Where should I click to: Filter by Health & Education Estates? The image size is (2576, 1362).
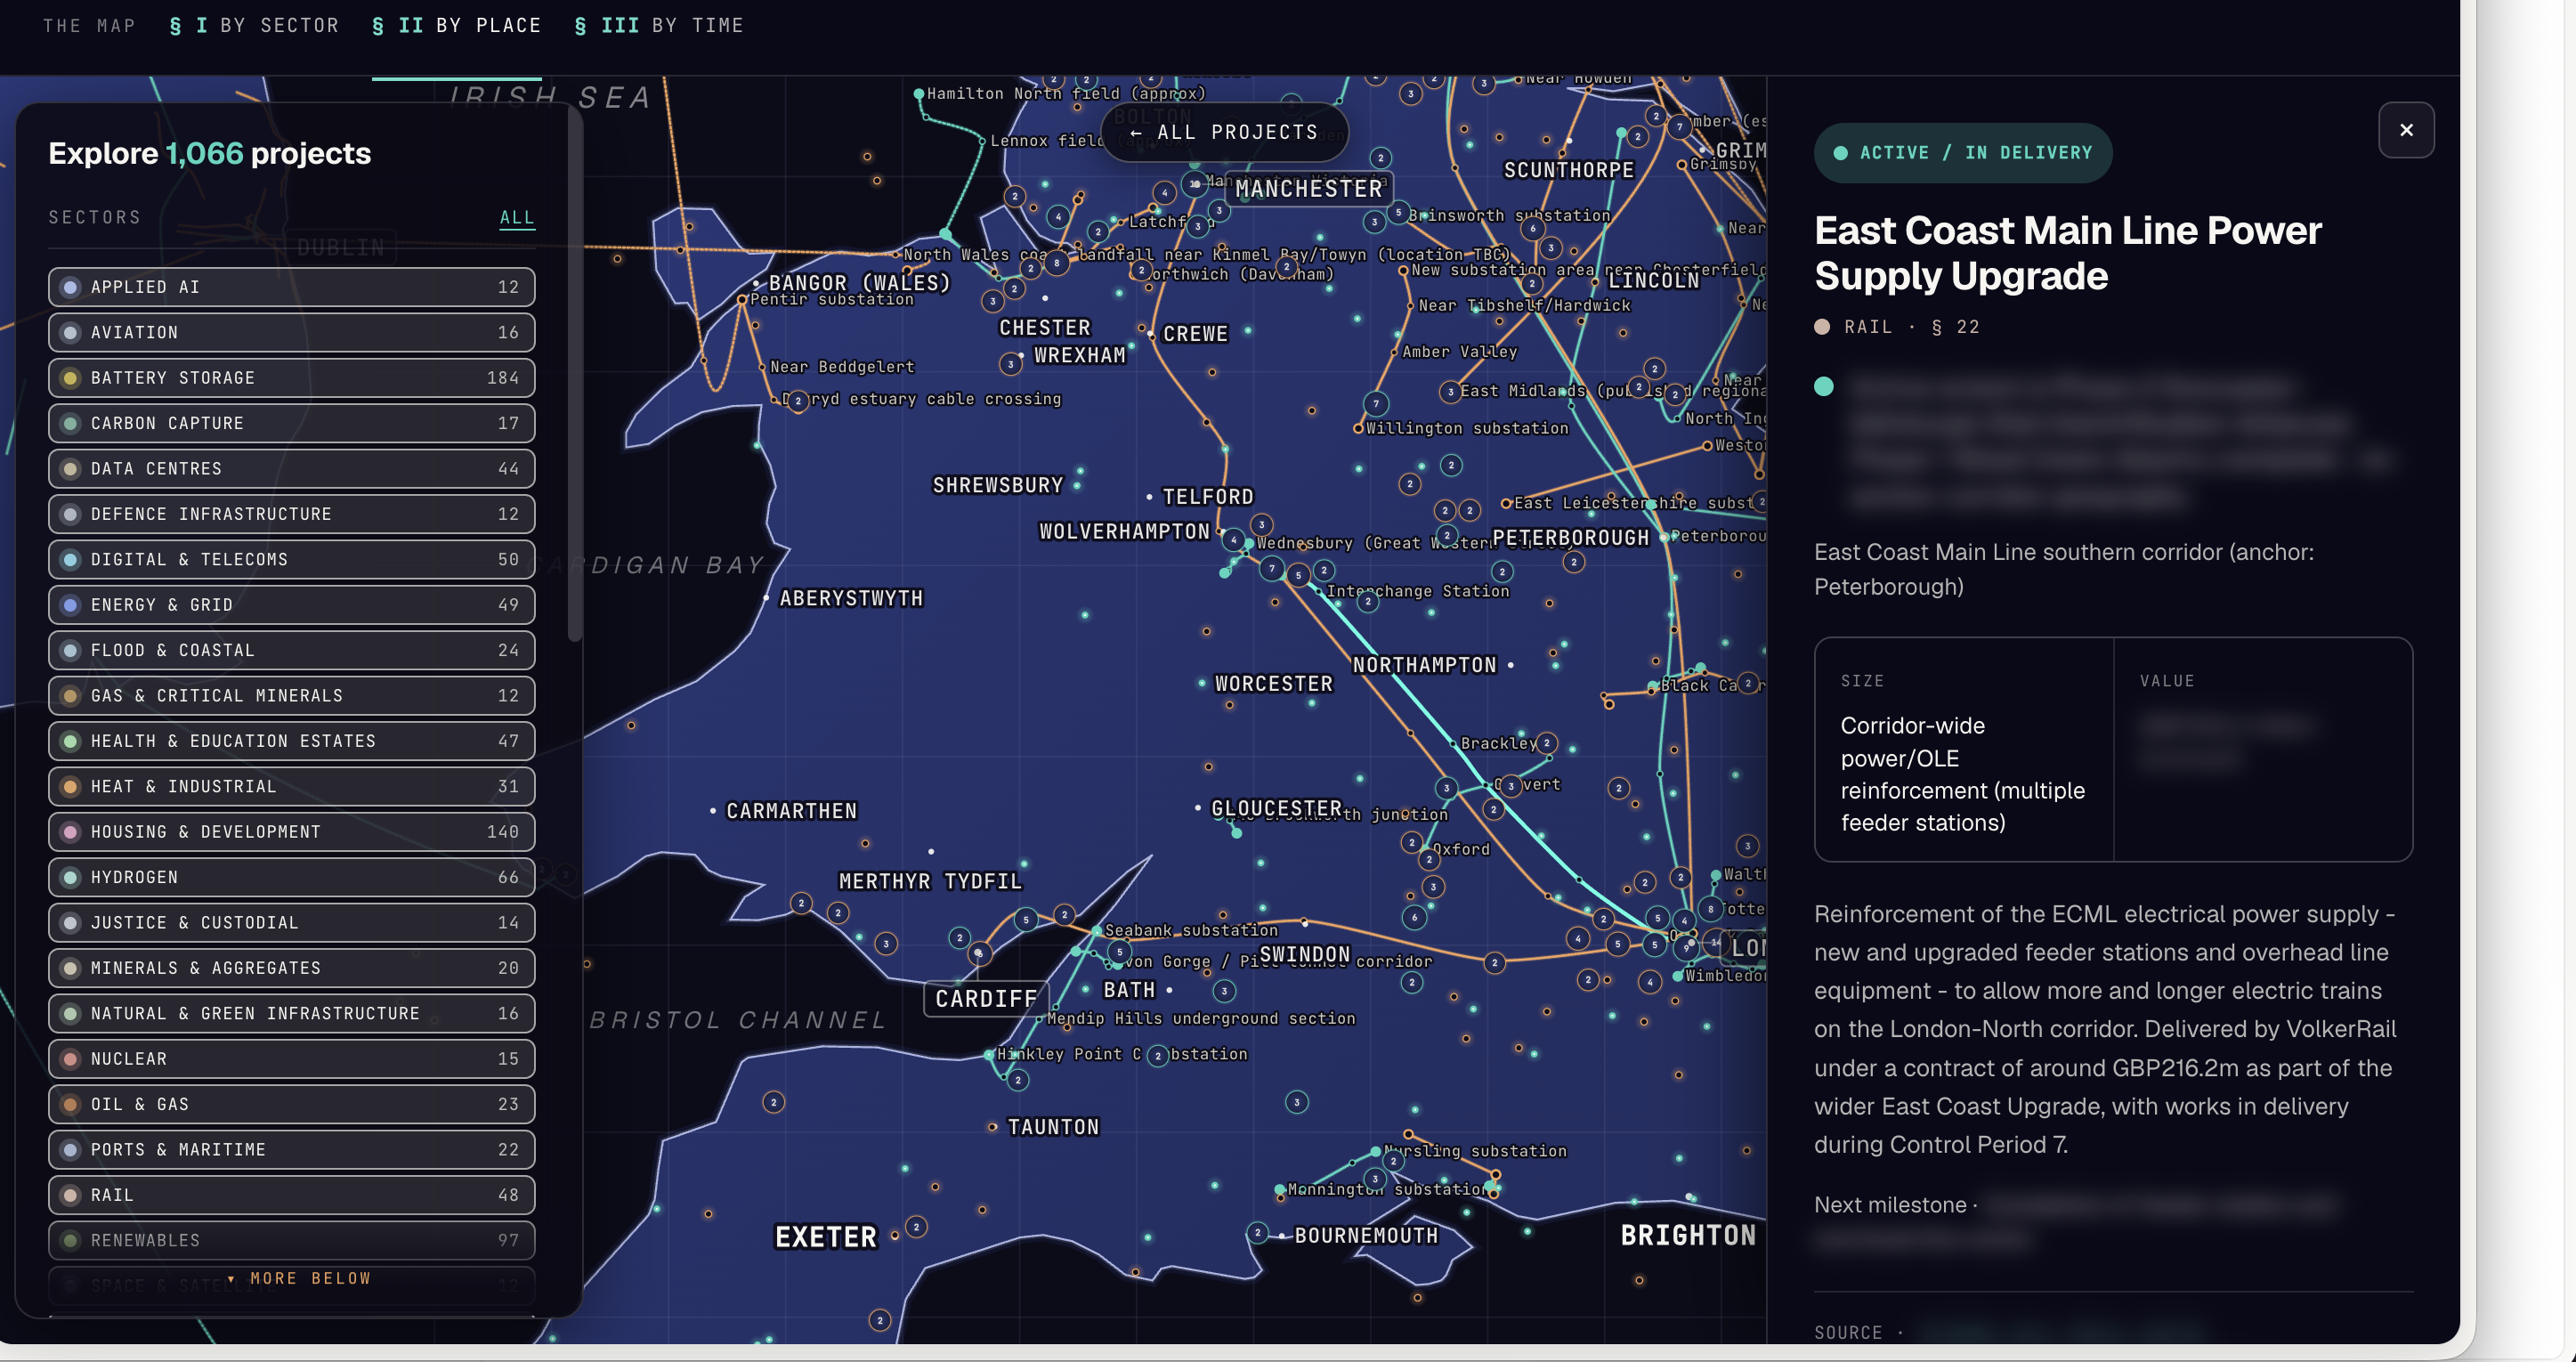291,741
